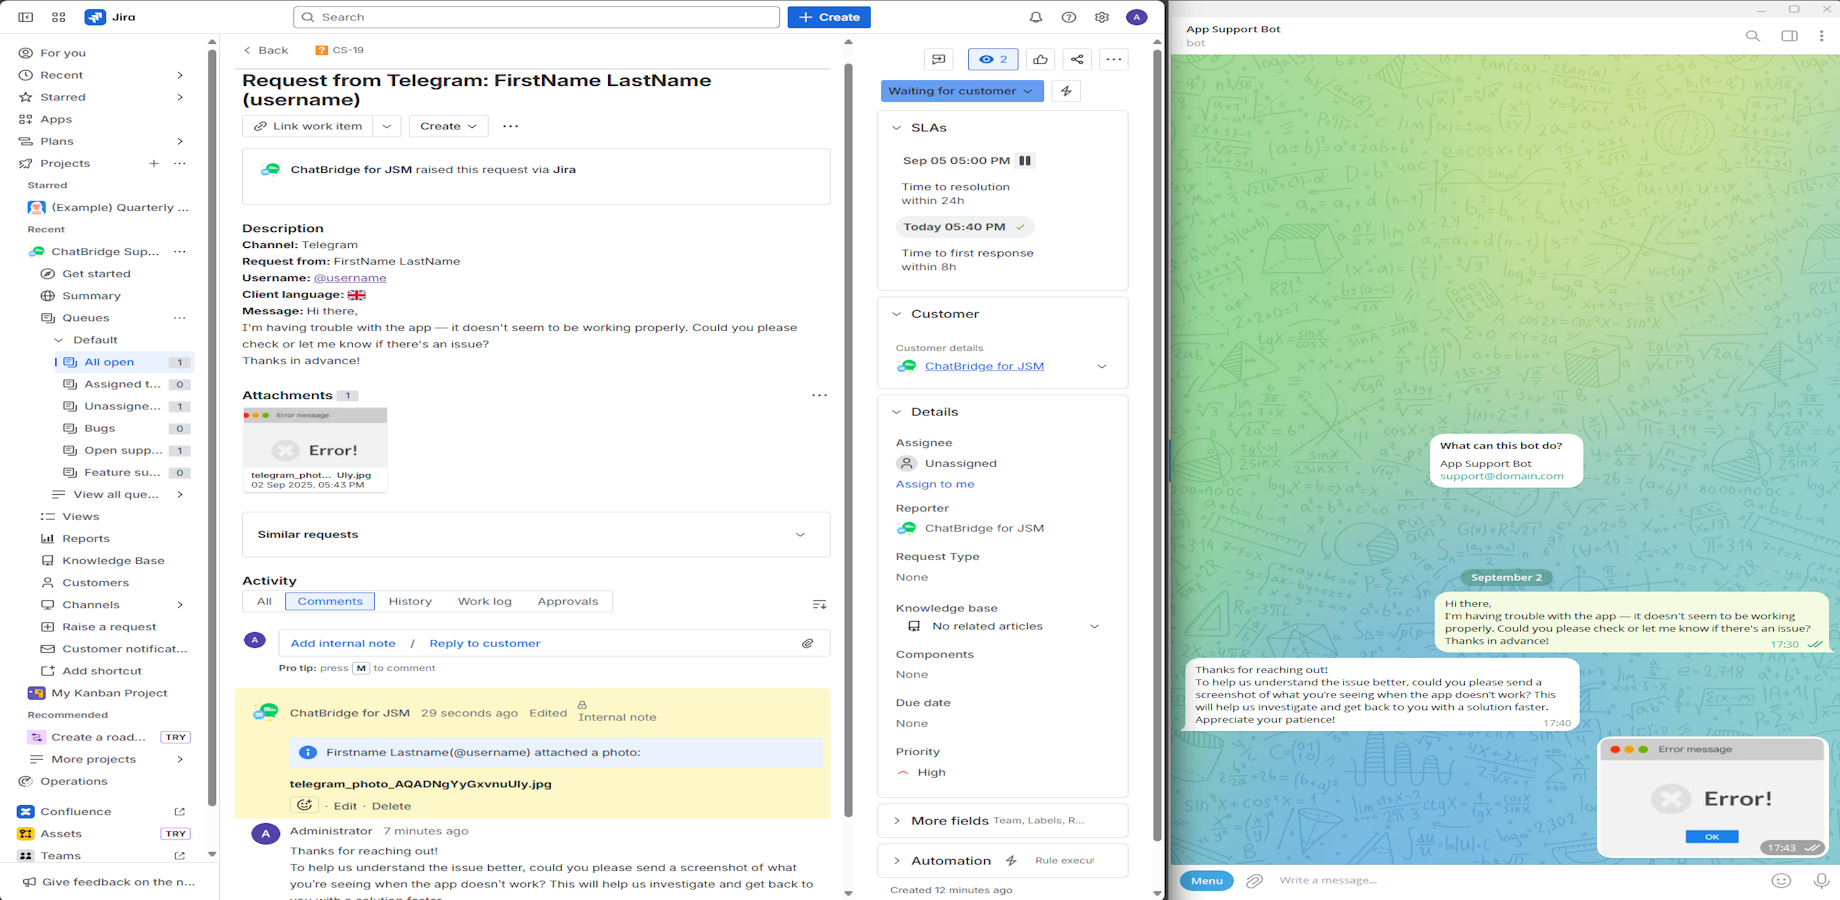The height and width of the screenshot is (900, 1840).
Task: Click the Telegram Menu button
Action: pyautogui.click(x=1207, y=880)
